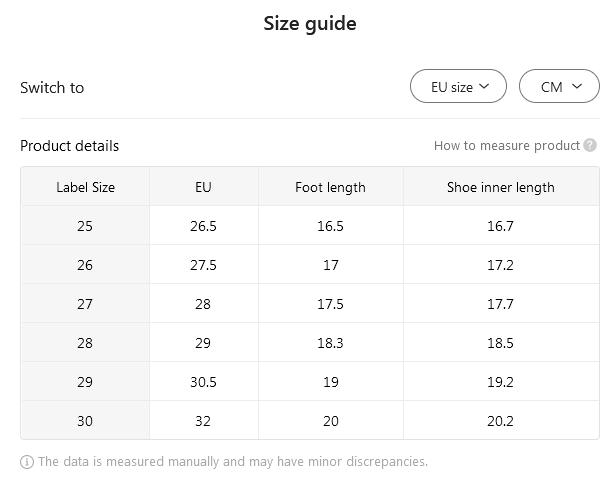This screenshot has width=610, height=481.
Task: Click the info icon beside disclaimer
Action: 26,462
